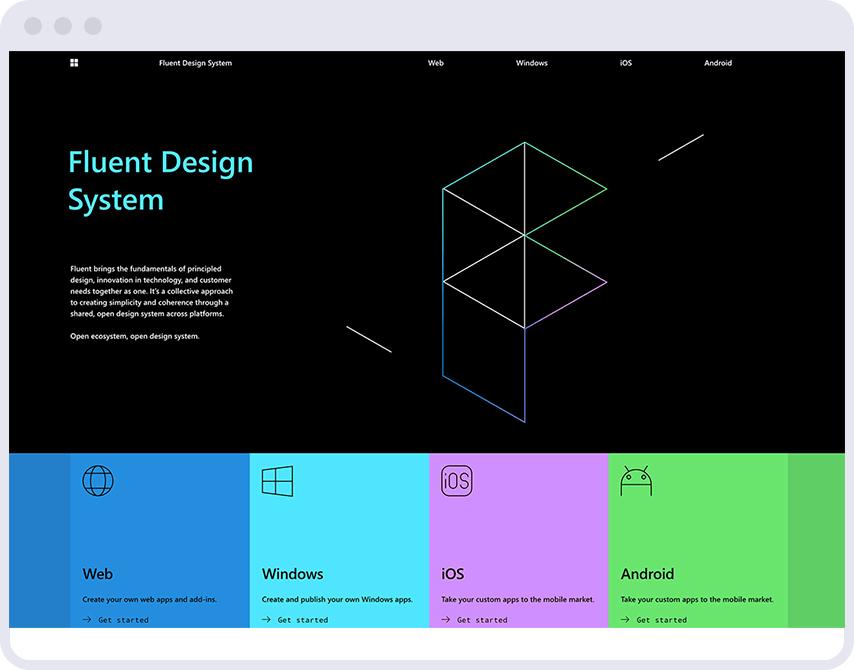This screenshot has width=854, height=670.
Task: Select the iOS nav item
Action: [x=626, y=63]
